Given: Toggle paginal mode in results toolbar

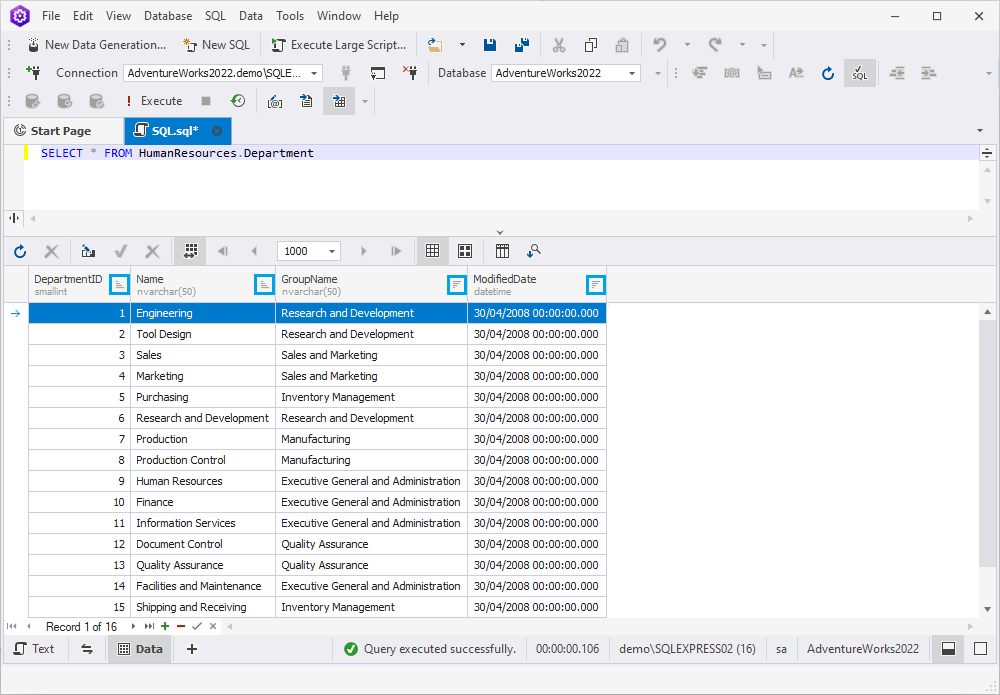Looking at the screenshot, I should (x=190, y=251).
